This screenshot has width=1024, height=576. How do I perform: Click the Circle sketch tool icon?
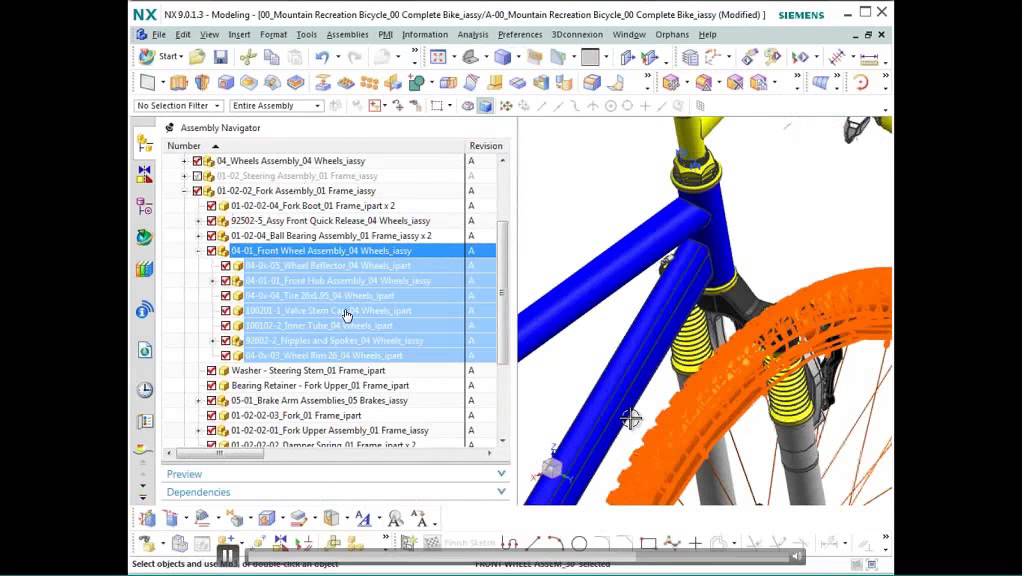[579, 543]
